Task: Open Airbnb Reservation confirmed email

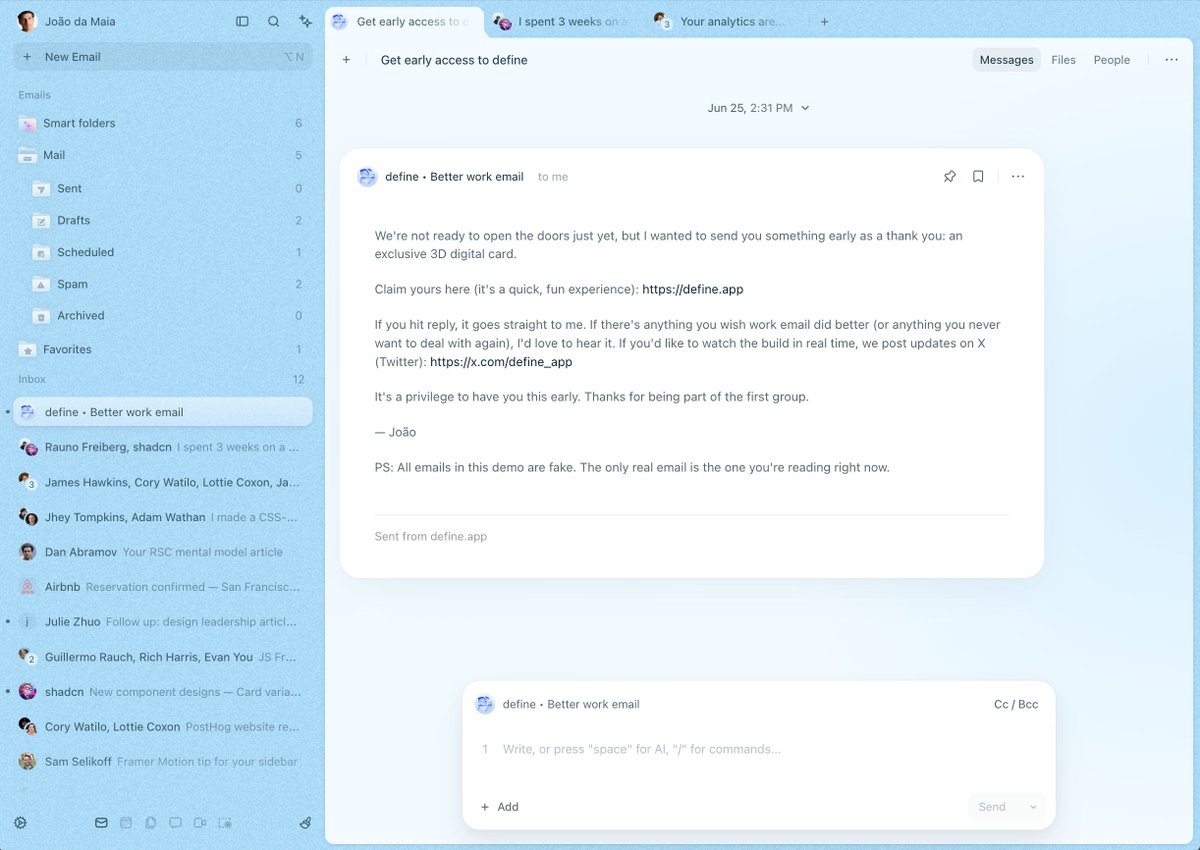Action: tap(162, 587)
